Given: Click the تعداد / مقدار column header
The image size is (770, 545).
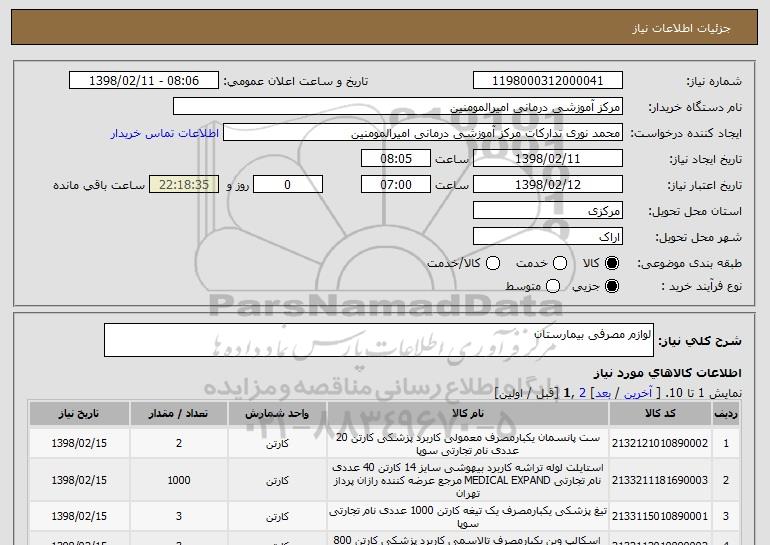Looking at the screenshot, I should click(178, 414).
